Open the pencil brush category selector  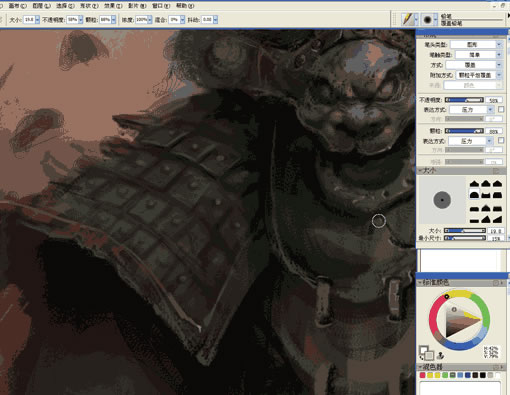pos(410,19)
